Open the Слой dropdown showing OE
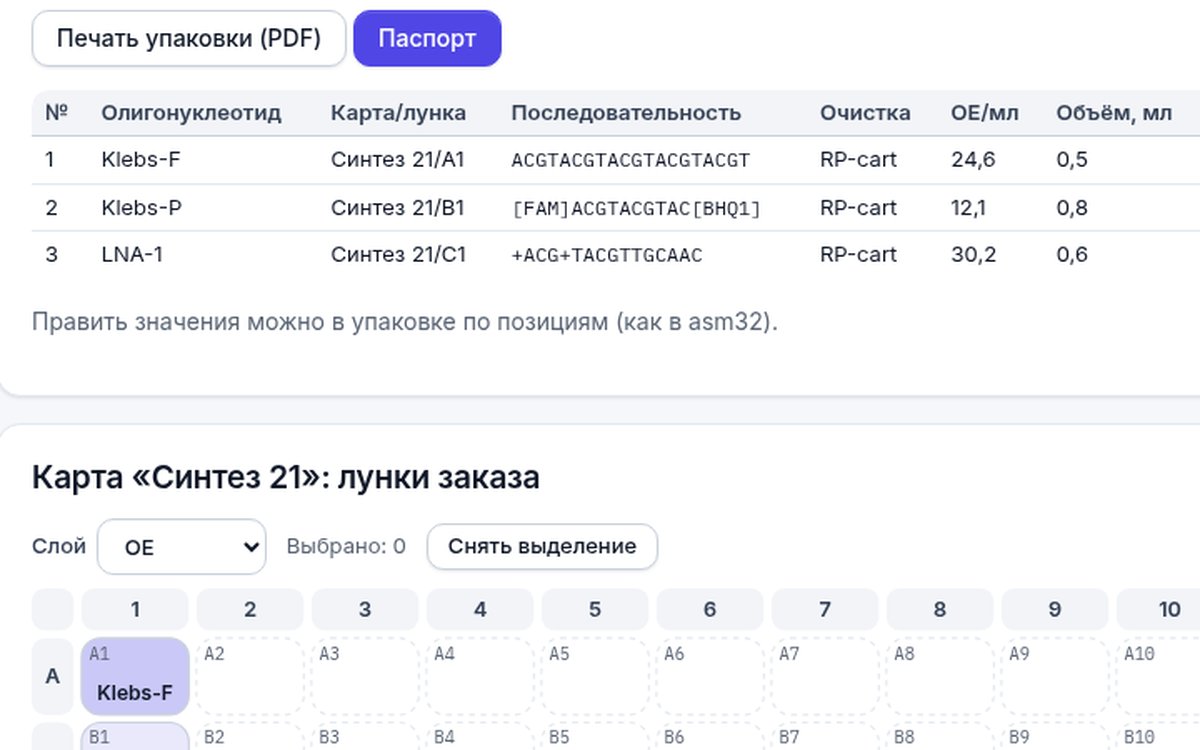This screenshot has height=750, width=1200. pyautogui.click(x=181, y=547)
